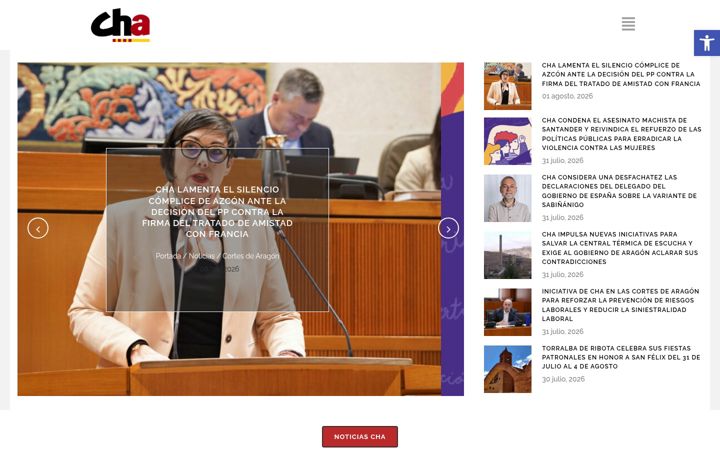Image resolution: width=720 pixels, height=450 pixels.
Task: Go to next slide arrow
Action: pos(448,228)
